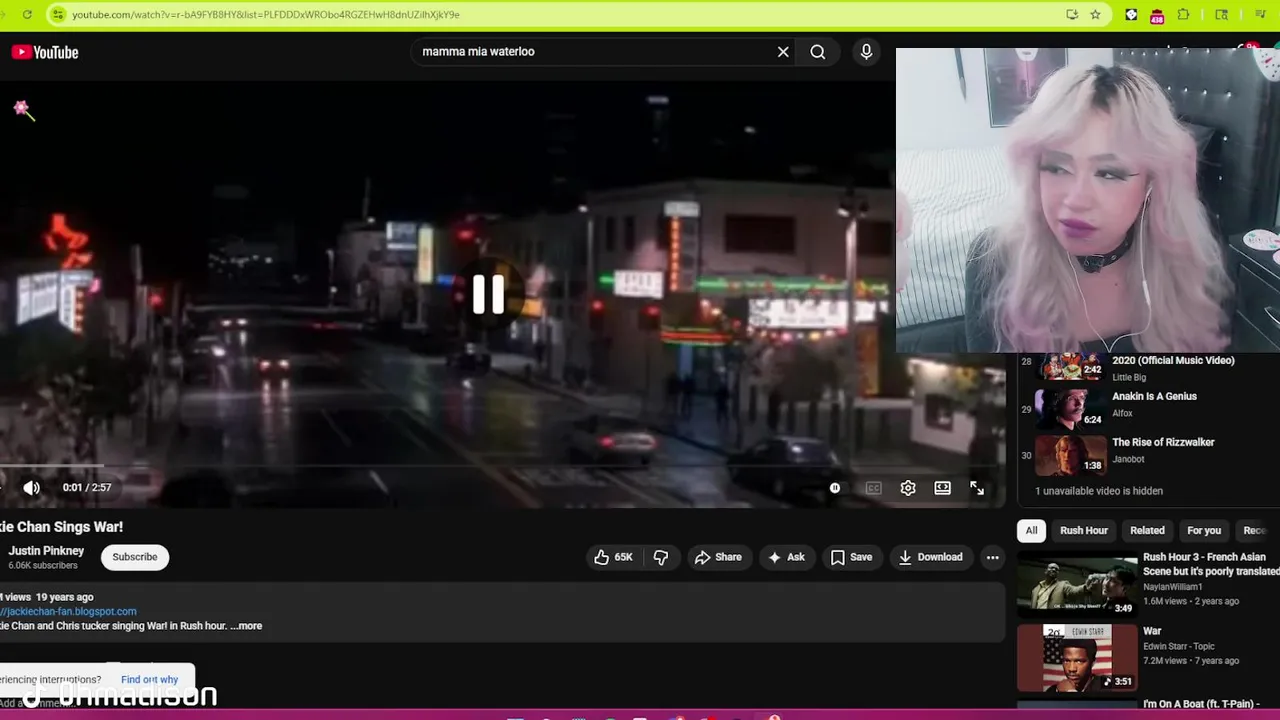Viewport: 1280px width, 720px height.
Task: Switch to theater mode
Action: tap(942, 488)
